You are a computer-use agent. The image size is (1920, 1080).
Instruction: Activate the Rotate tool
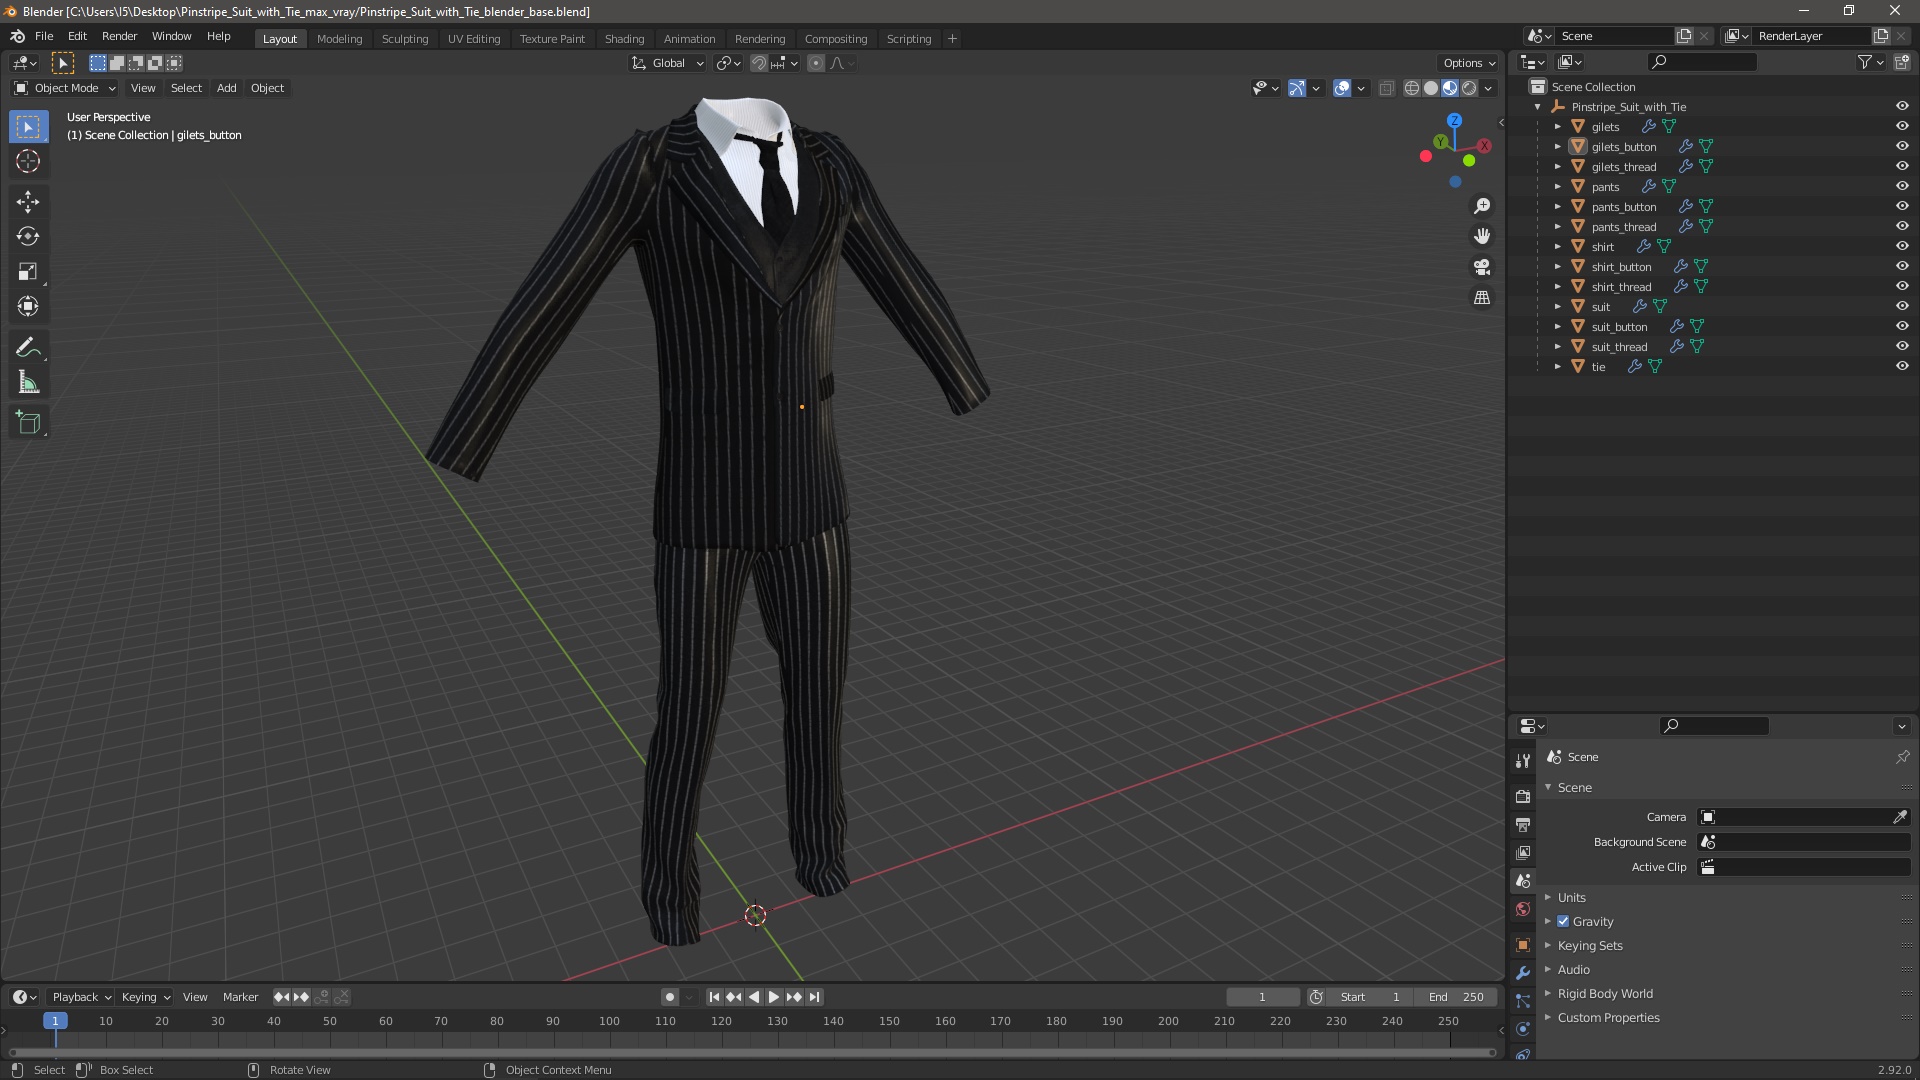(x=28, y=237)
